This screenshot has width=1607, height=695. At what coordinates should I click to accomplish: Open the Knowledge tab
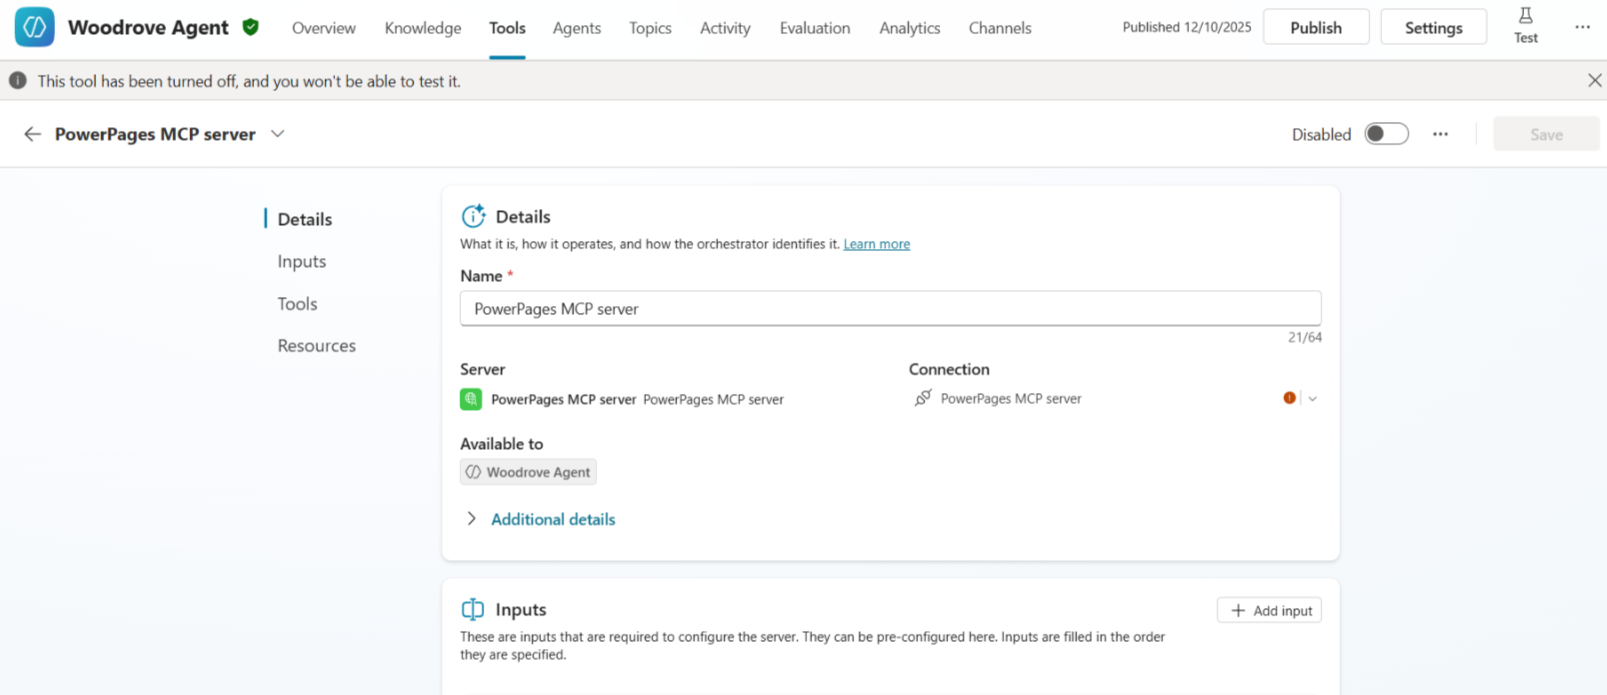[423, 28]
